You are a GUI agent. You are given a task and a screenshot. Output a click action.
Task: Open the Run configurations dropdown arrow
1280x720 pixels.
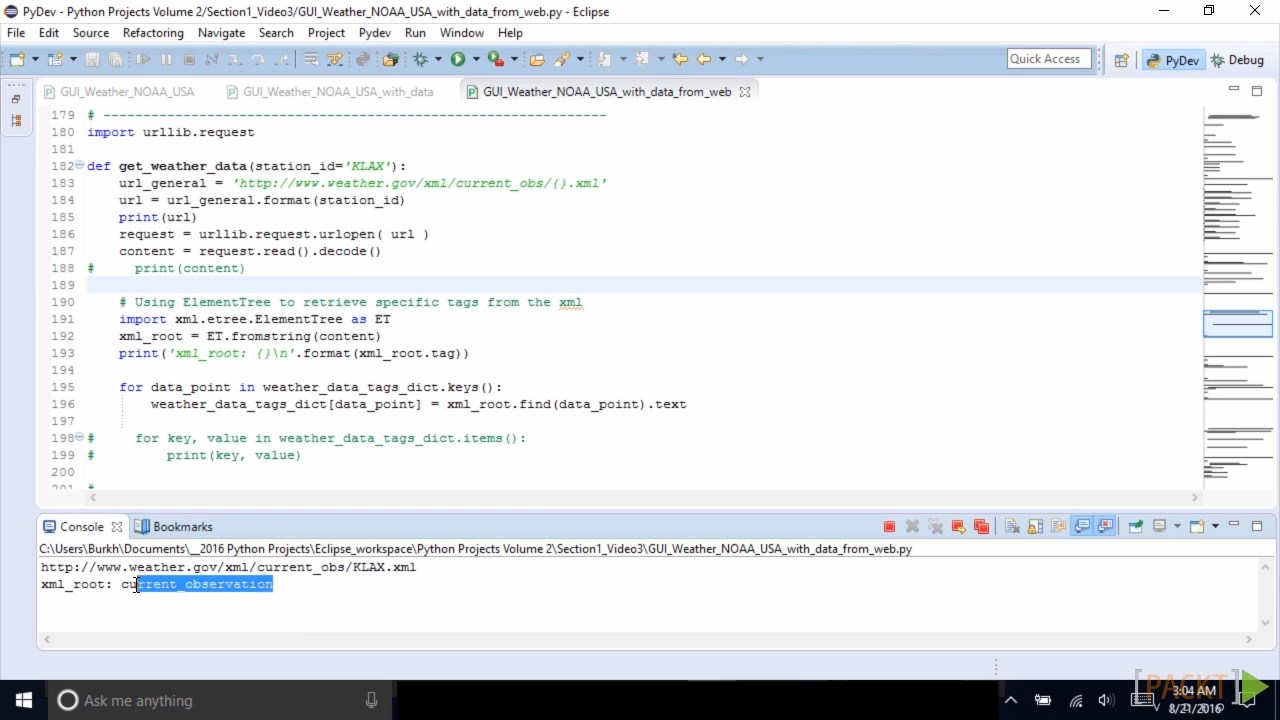pos(476,59)
